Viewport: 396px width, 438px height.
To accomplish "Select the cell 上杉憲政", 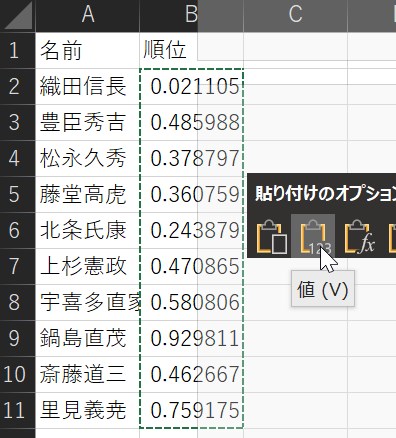I will coord(87,266).
